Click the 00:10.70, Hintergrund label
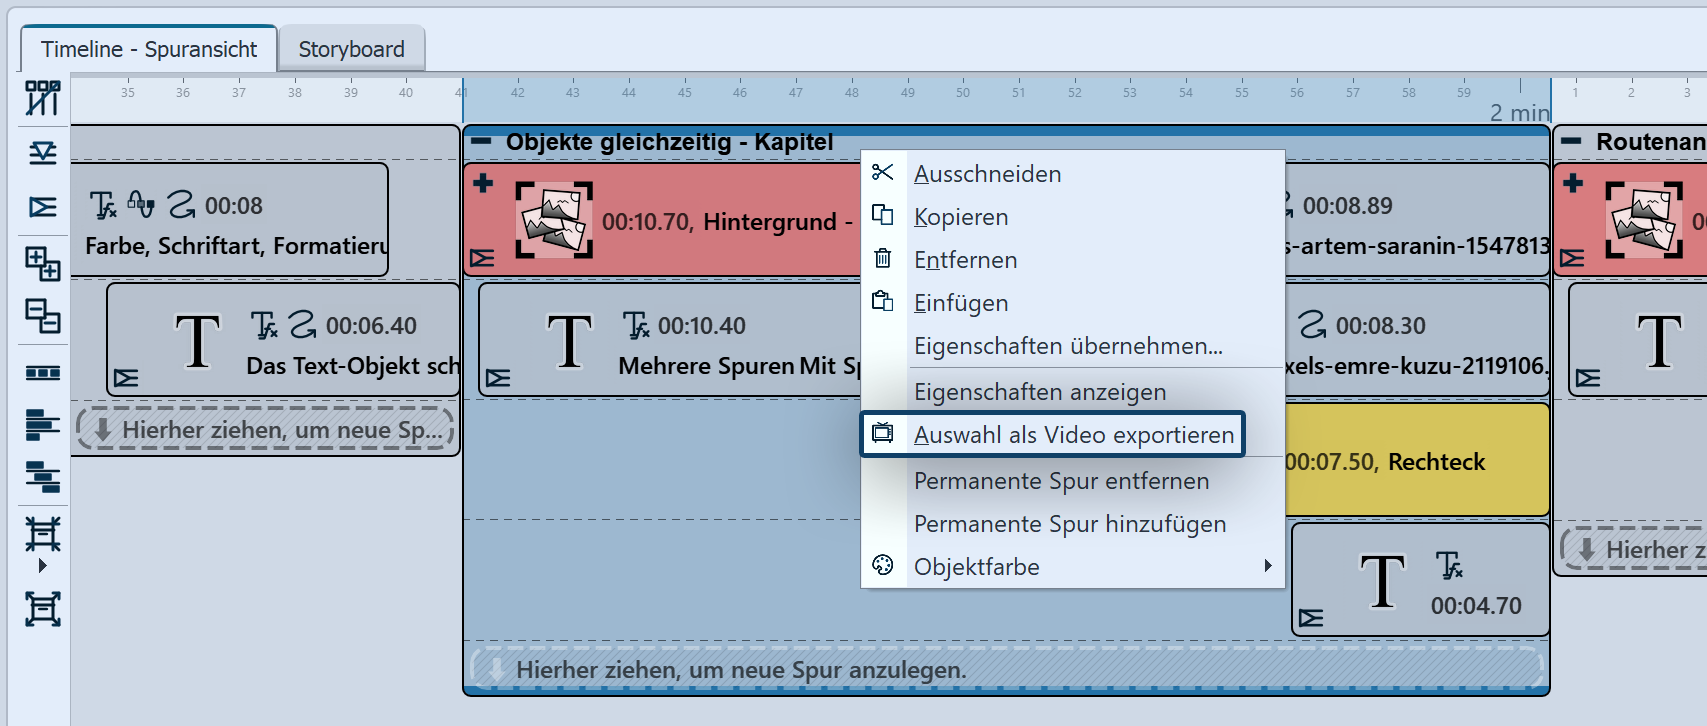This screenshot has width=1707, height=726. (x=727, y=221)
